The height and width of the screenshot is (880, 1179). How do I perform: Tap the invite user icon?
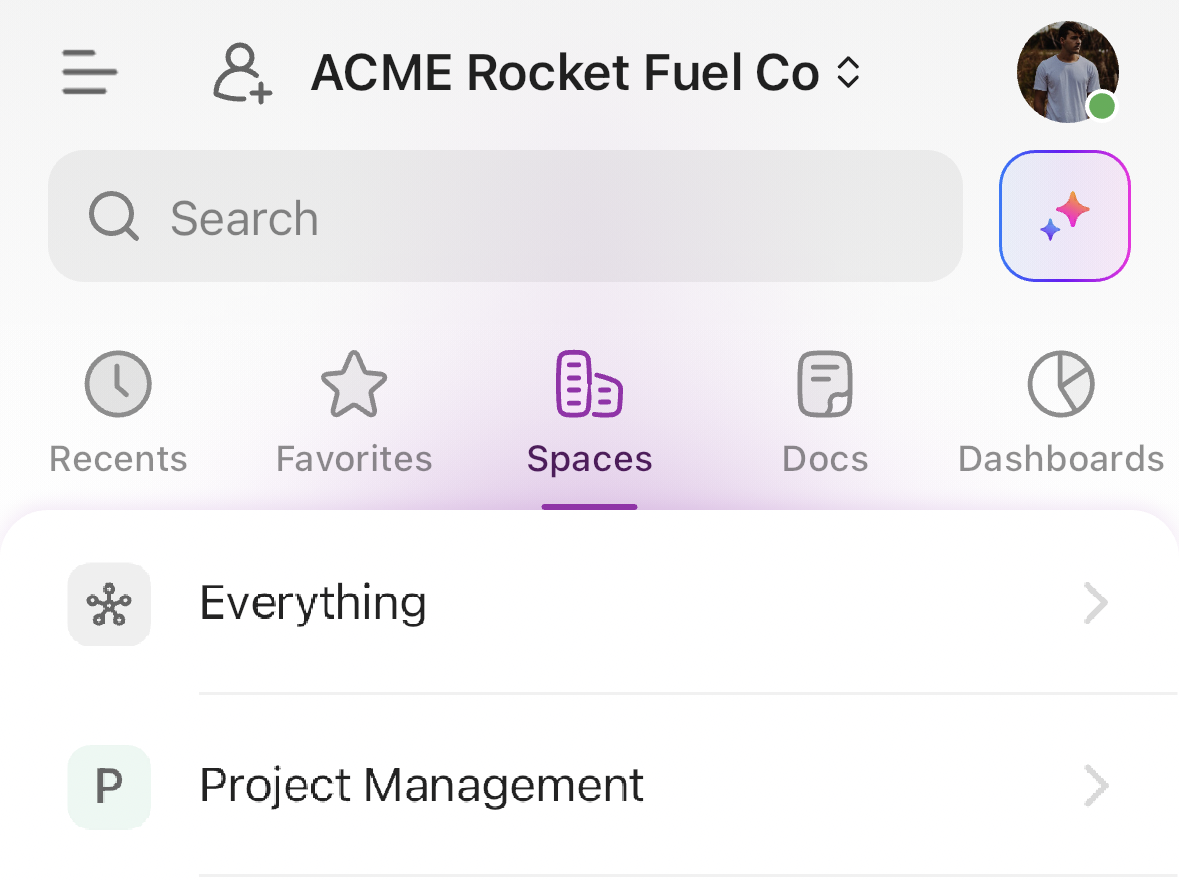tap(240, 72)
